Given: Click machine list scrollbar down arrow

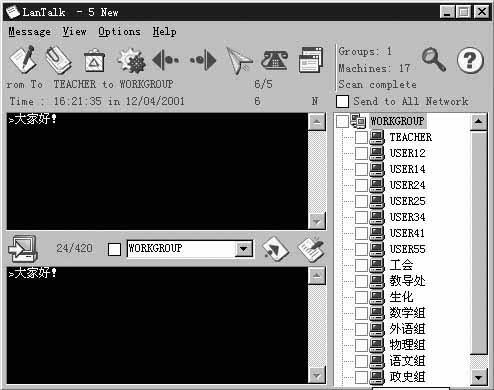Looking at the screenshot, I should tap(479, 377).
